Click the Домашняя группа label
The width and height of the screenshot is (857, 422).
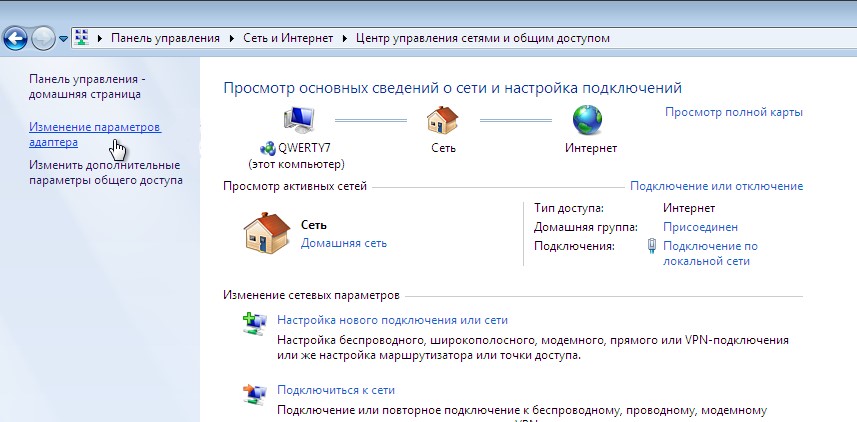[585, 227]
